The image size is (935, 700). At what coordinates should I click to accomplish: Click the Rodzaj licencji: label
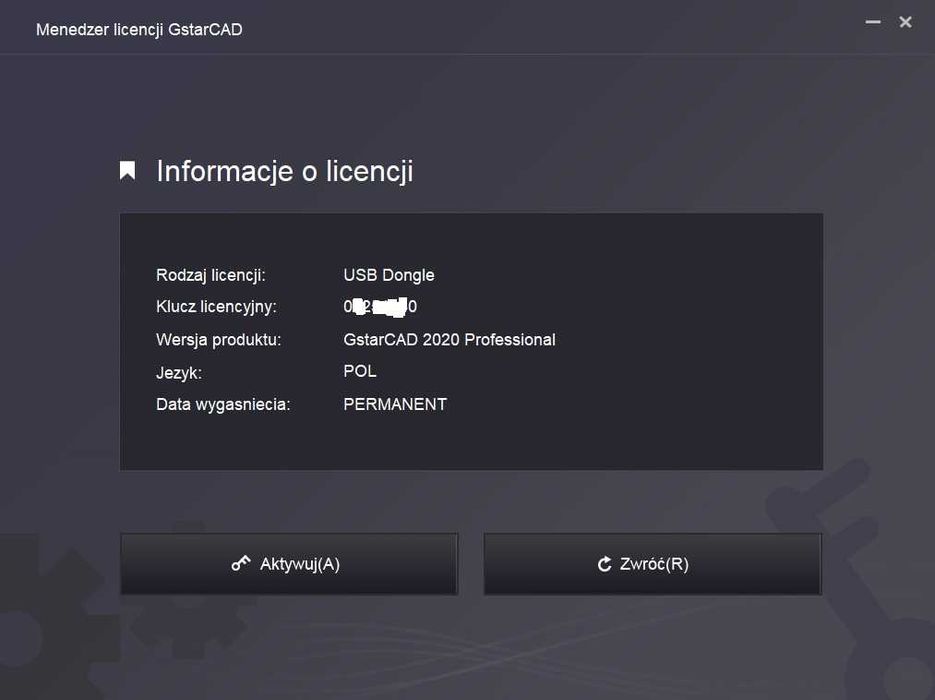click(210, 275)
